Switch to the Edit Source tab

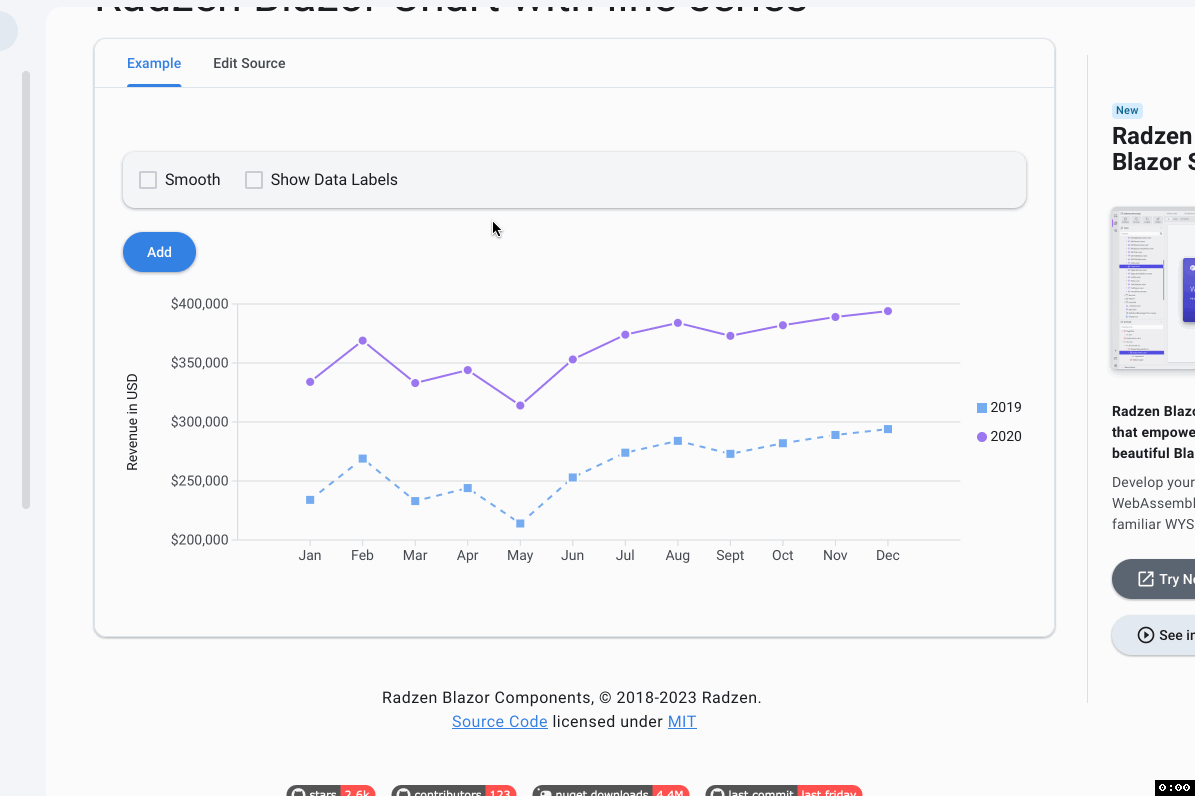(249, 63)
